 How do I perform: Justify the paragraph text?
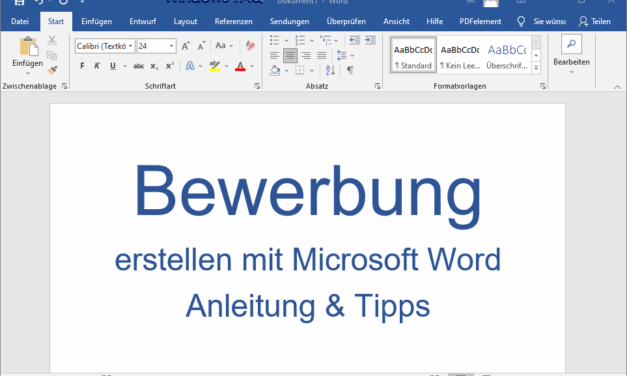(321, 56)
